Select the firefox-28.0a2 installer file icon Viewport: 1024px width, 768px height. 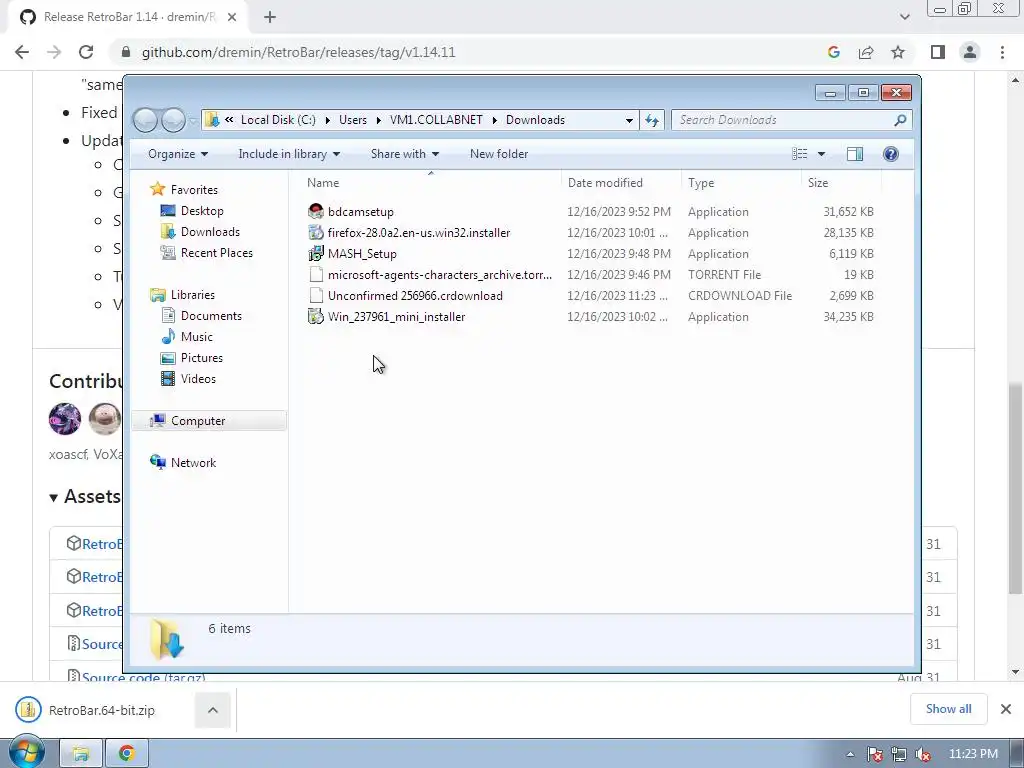tap(316, 232)
